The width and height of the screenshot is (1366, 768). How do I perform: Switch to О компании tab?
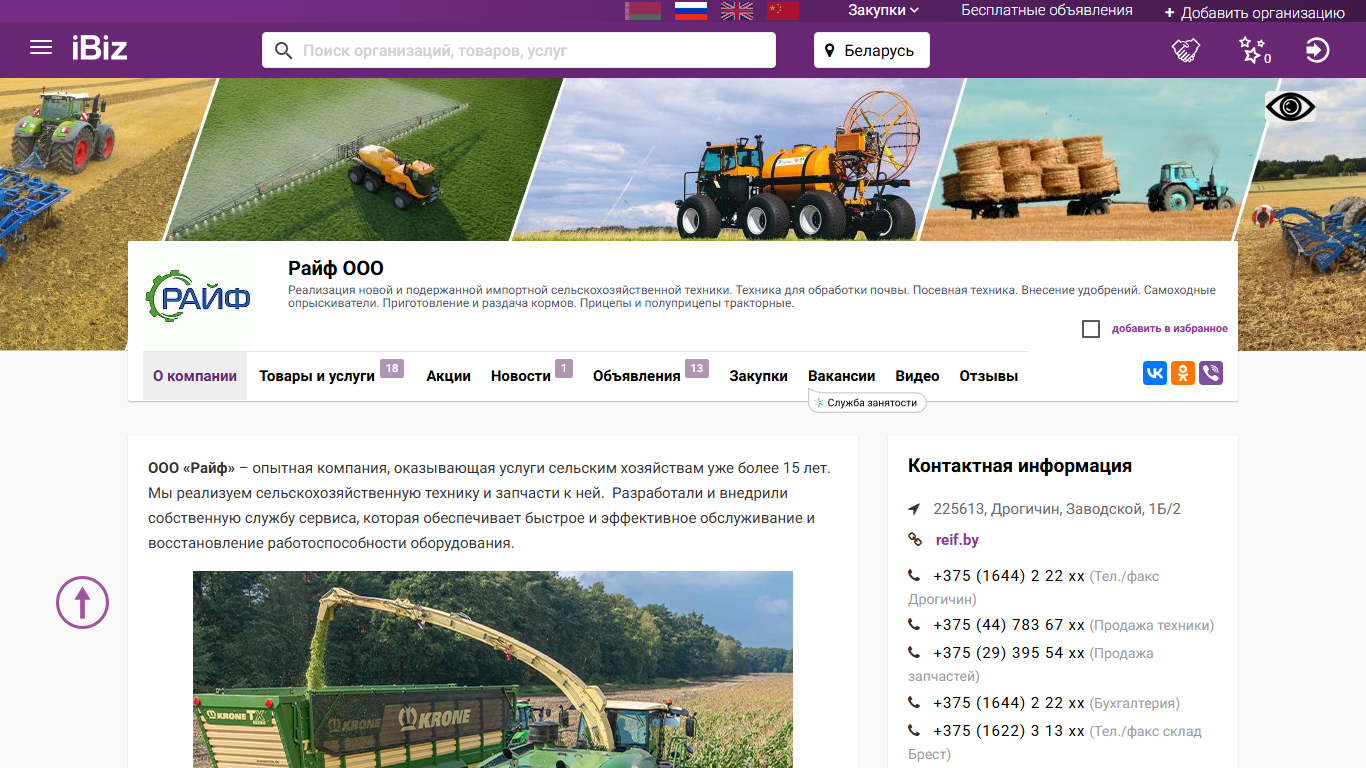pos(195,376)
